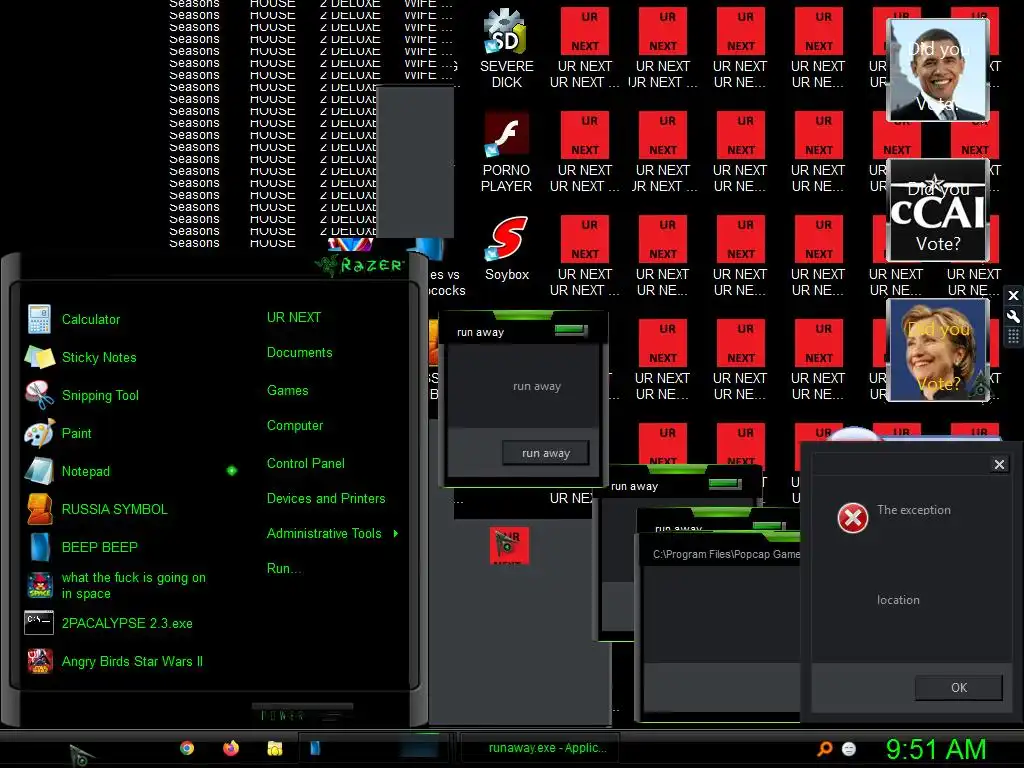
Task: Click the C:\Program Files\Popcap Game window title
Action: (726, 554)
